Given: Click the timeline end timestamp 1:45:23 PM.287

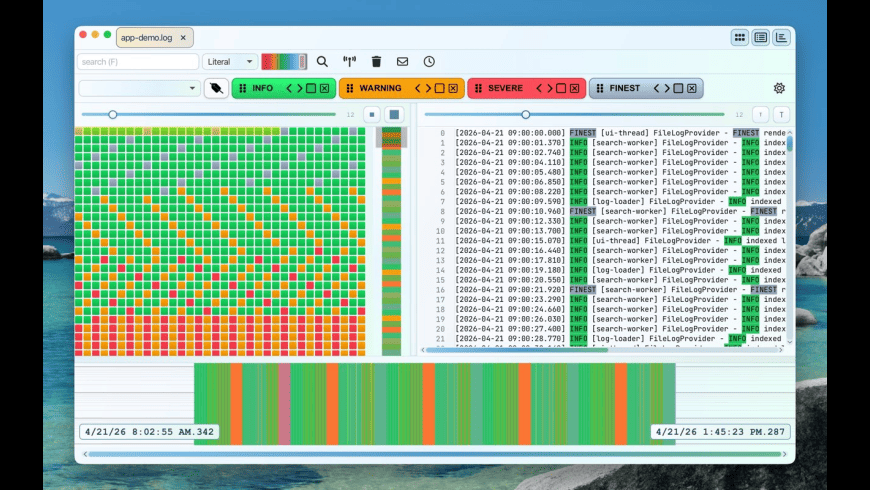Looking at the screenshot, I should point(720,432).
